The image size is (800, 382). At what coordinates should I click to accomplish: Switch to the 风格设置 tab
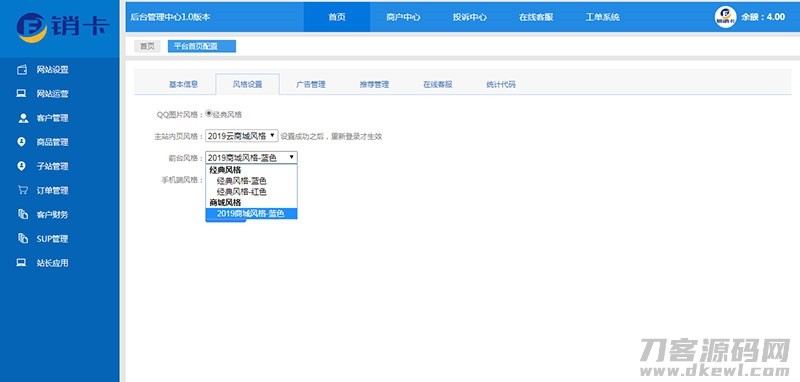pyautogui.click(x=247, y=85)
